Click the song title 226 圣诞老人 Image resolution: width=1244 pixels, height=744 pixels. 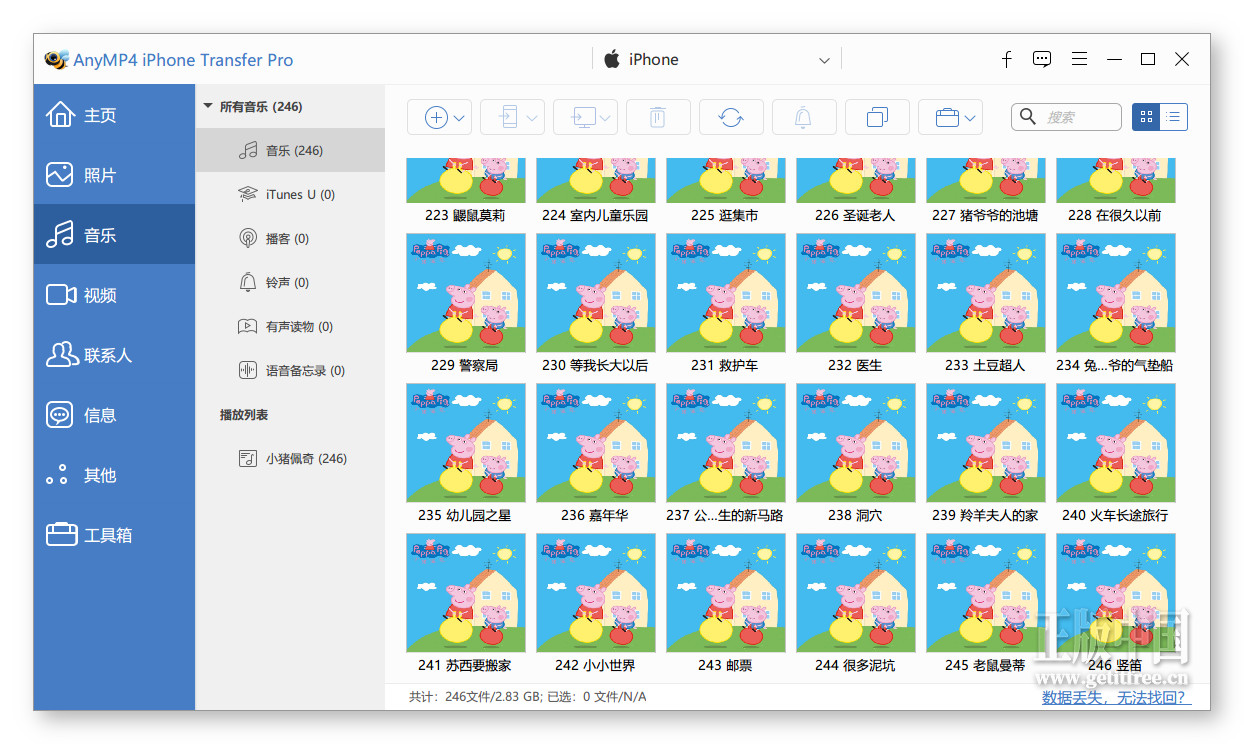click(x=855, y=215)
